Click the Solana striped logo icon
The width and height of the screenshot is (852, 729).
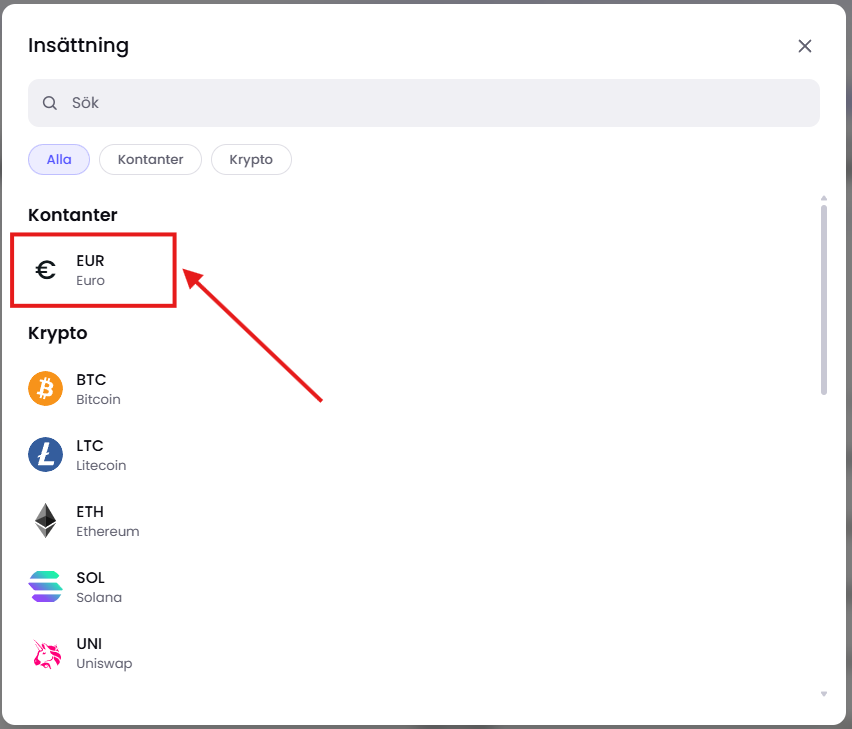coord(46,587)
